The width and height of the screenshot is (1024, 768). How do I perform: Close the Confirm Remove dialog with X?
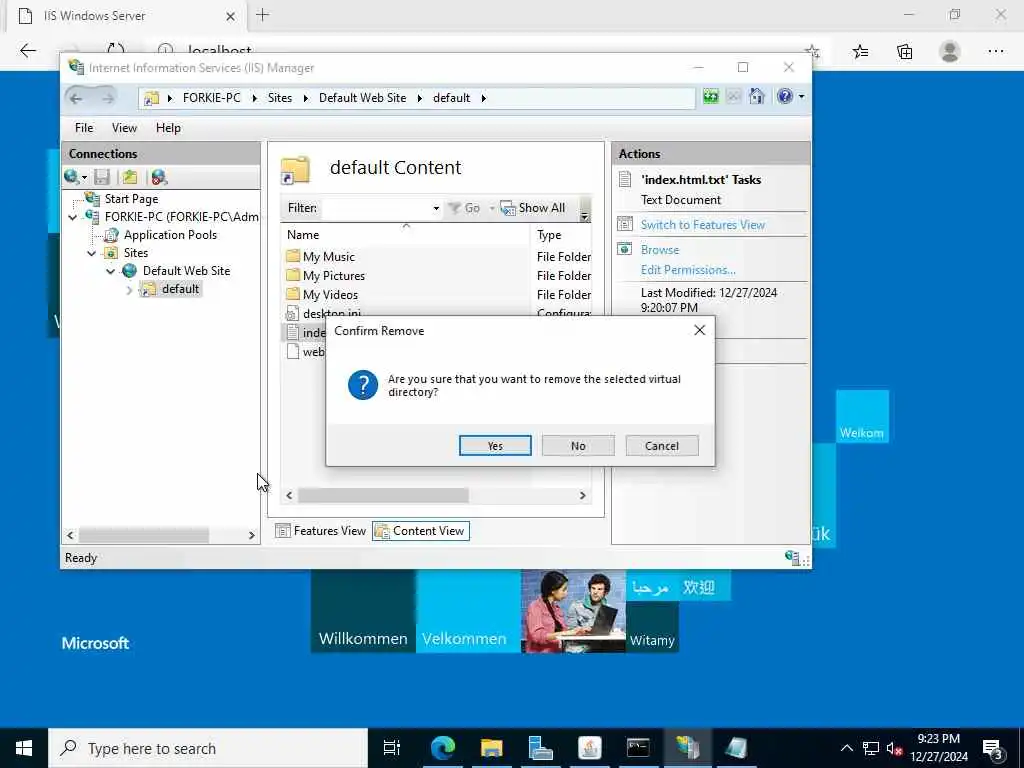[x=699, y=330]
